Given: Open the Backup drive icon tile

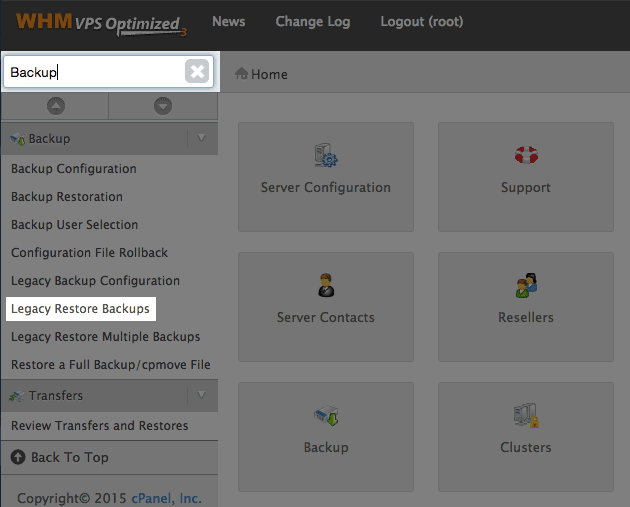Looking at the screenshot, I should [326, 415].
